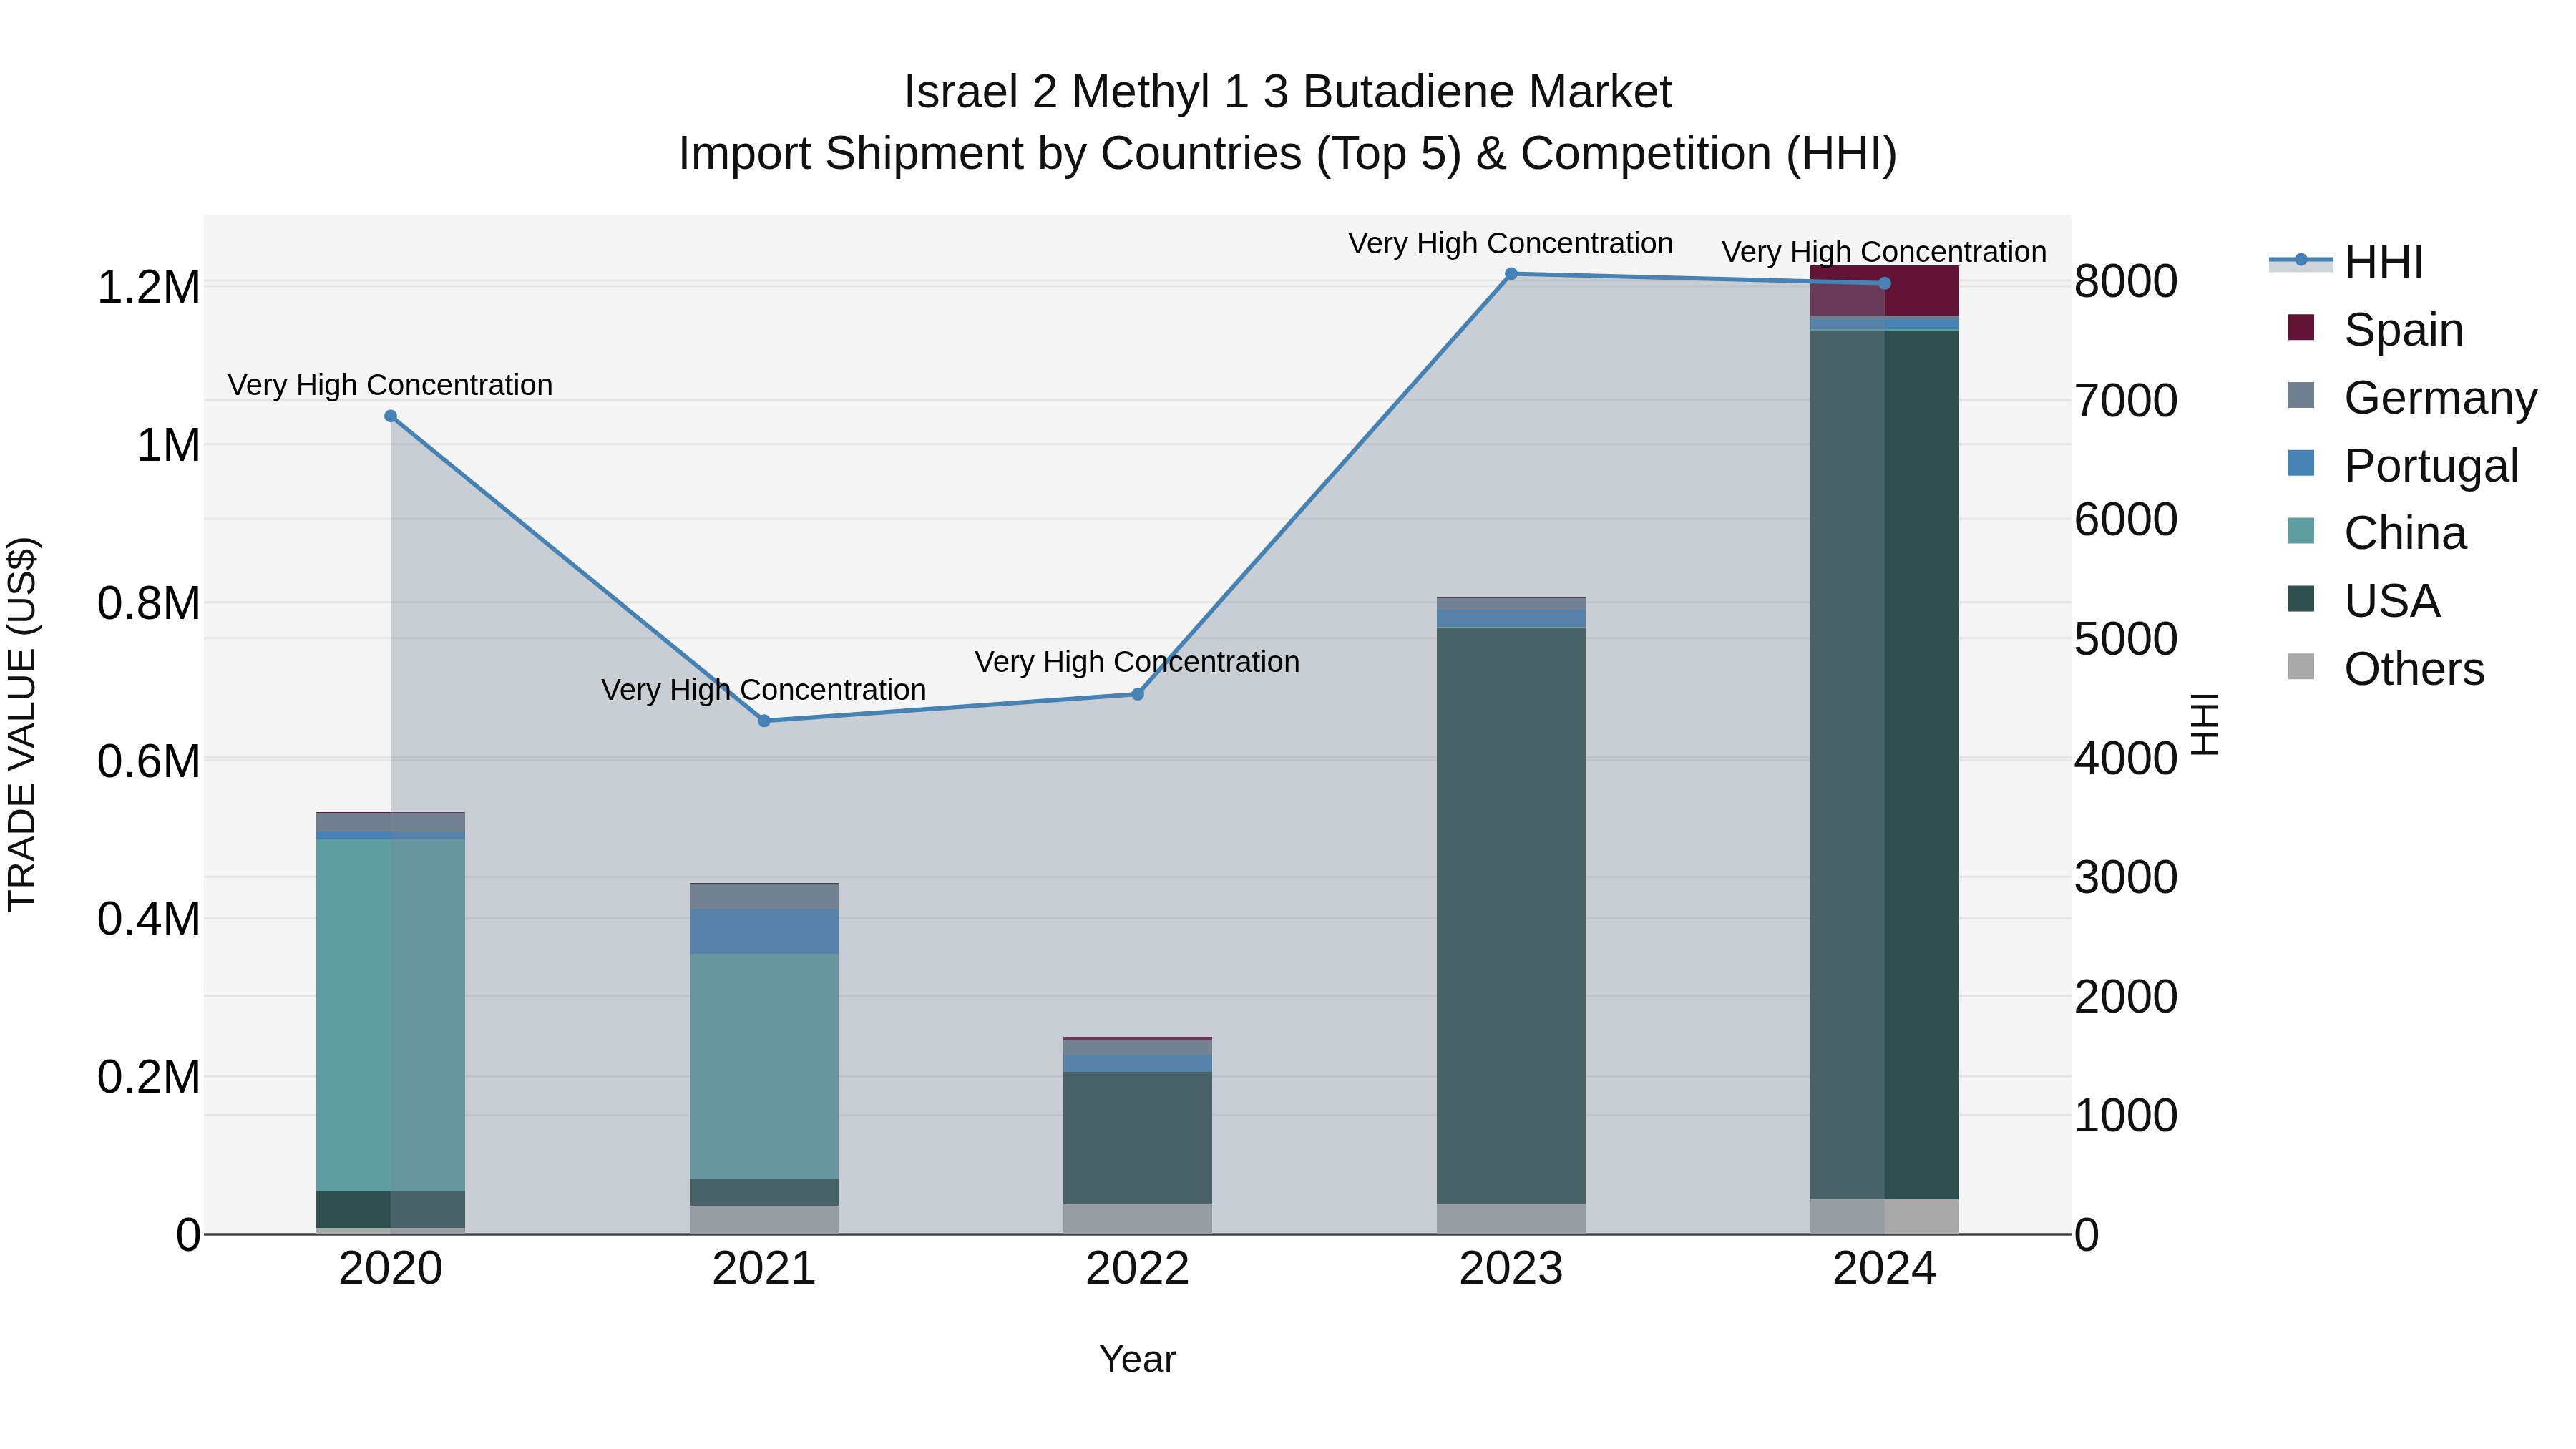Click the Others segment of the 2024 bar
The height and width of the screenshot is (1449, 2576).
point(1885,1217)
